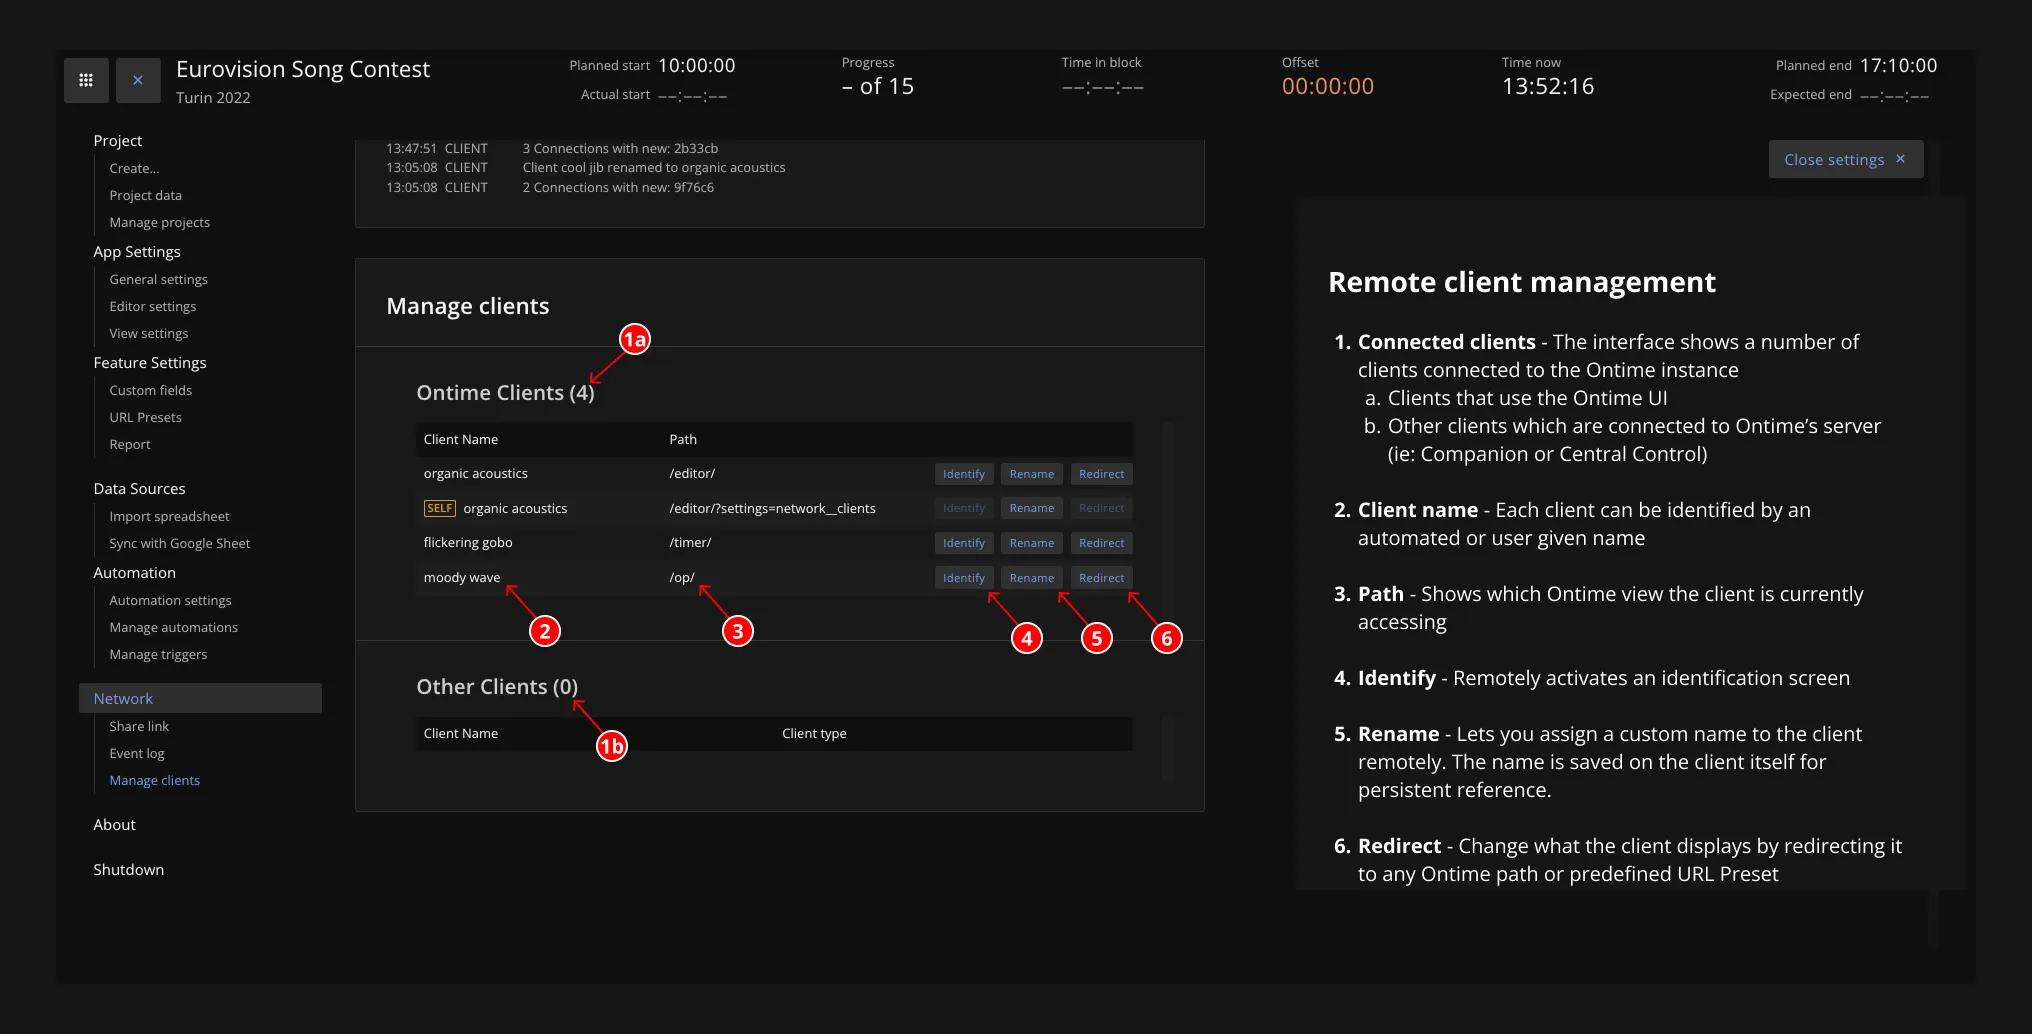The image size is (2032, 1034).
Task: Rename the moody wave client
Action: (x=1031, y=578)
